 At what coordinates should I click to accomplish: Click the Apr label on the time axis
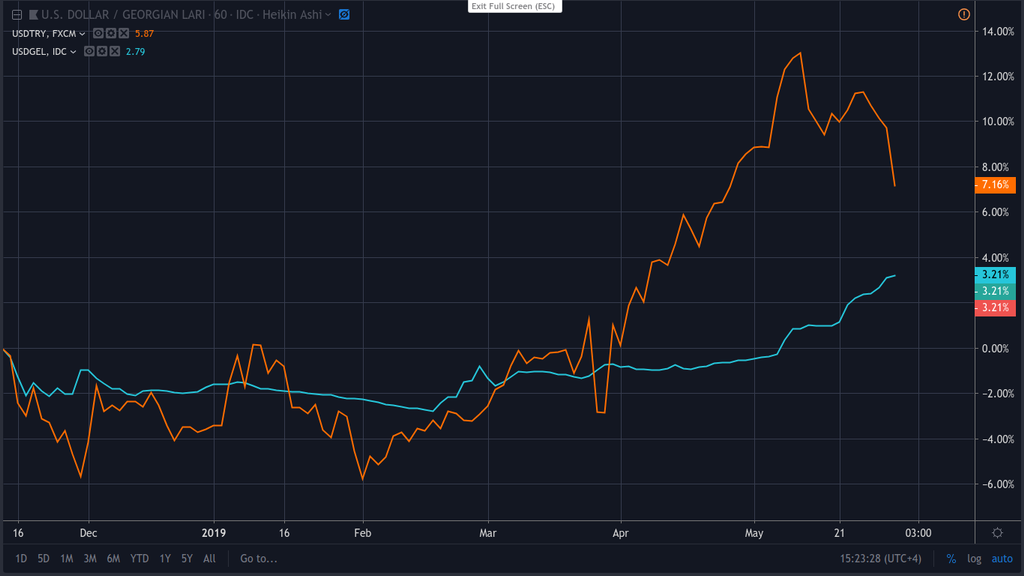(620, 533)
